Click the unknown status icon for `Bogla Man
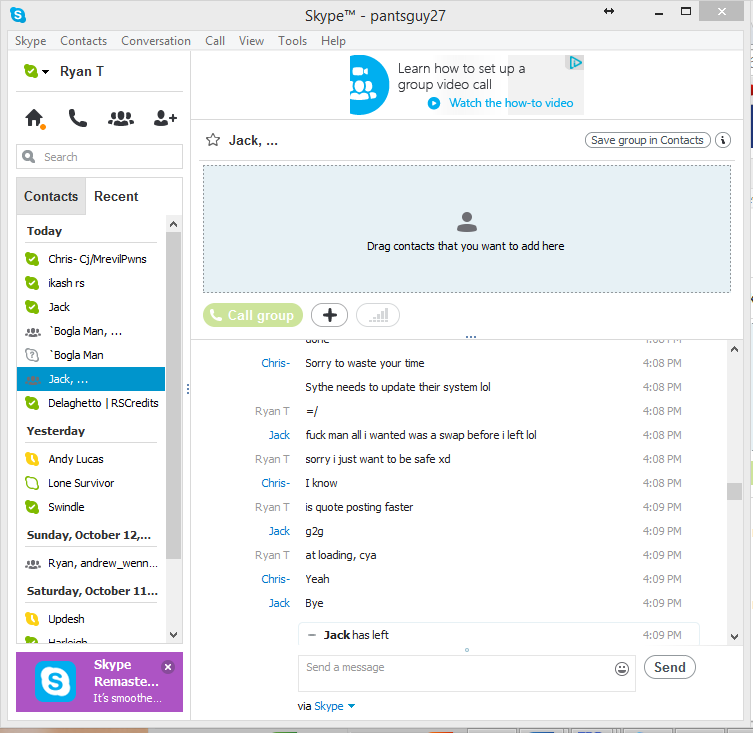 [x=32, y=355]
